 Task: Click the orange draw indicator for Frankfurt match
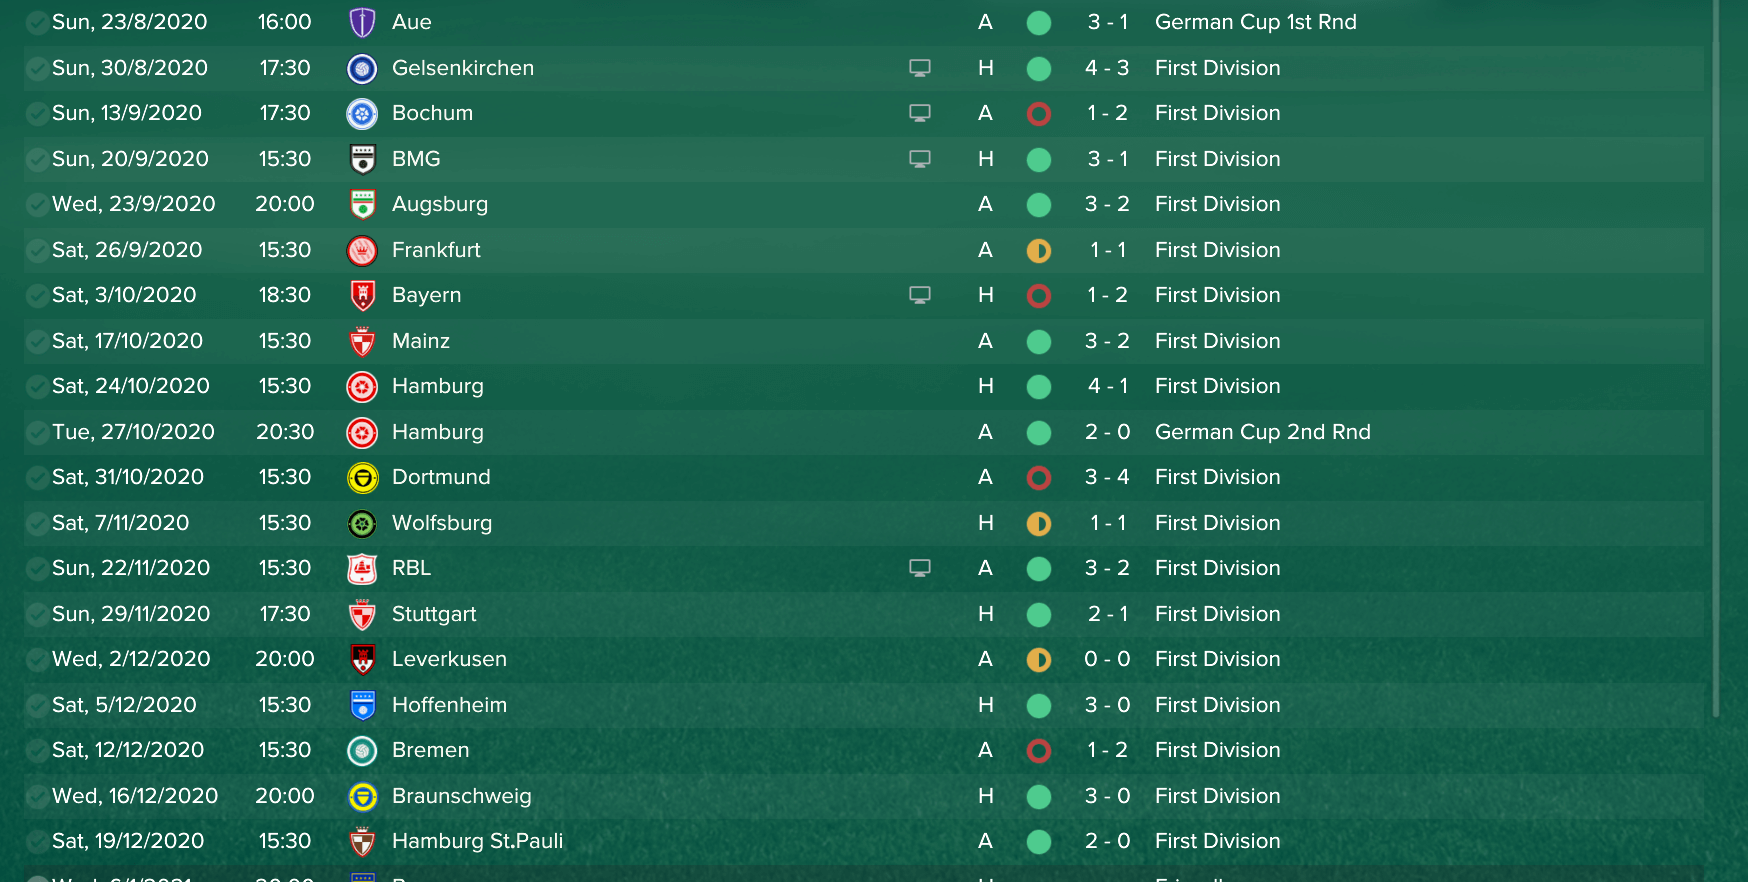tap(1039, 250)
